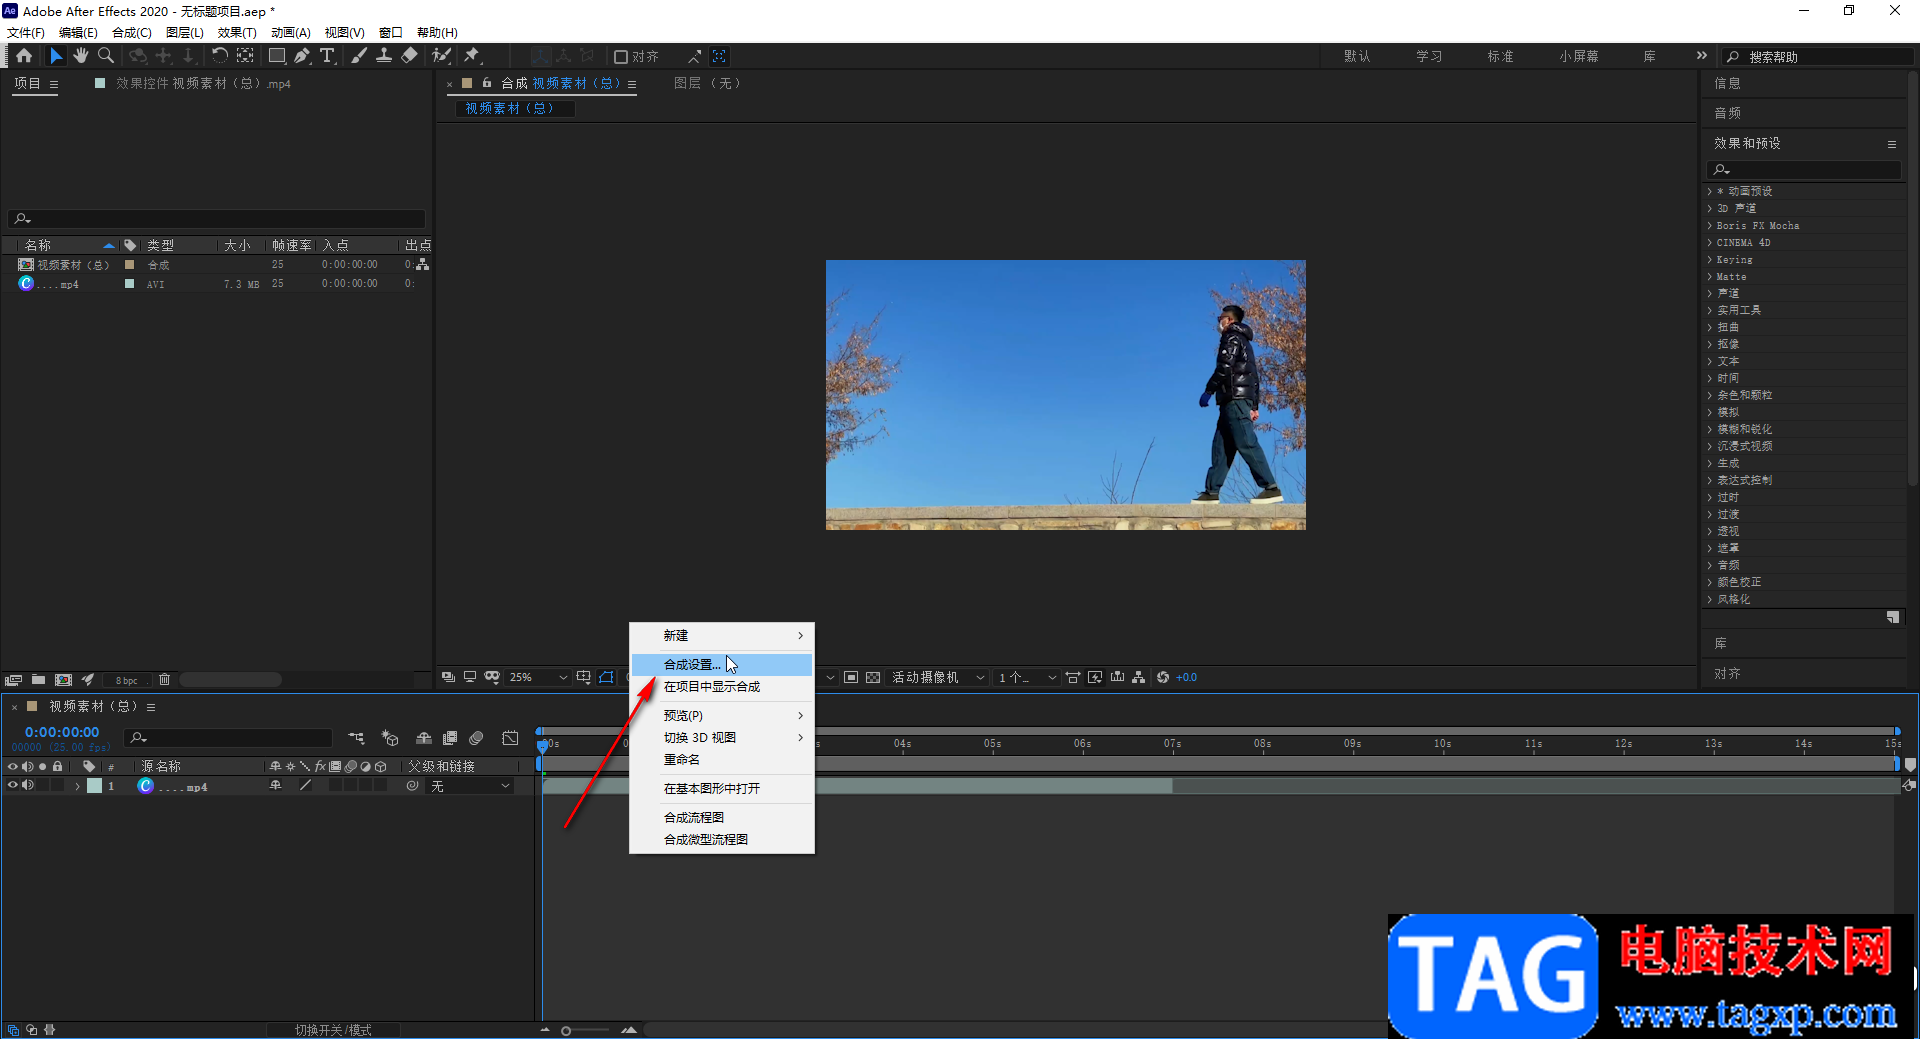This screenshot has width=1920, height=1039.
Task: Select the Brush tool
Action: [359, 56]
